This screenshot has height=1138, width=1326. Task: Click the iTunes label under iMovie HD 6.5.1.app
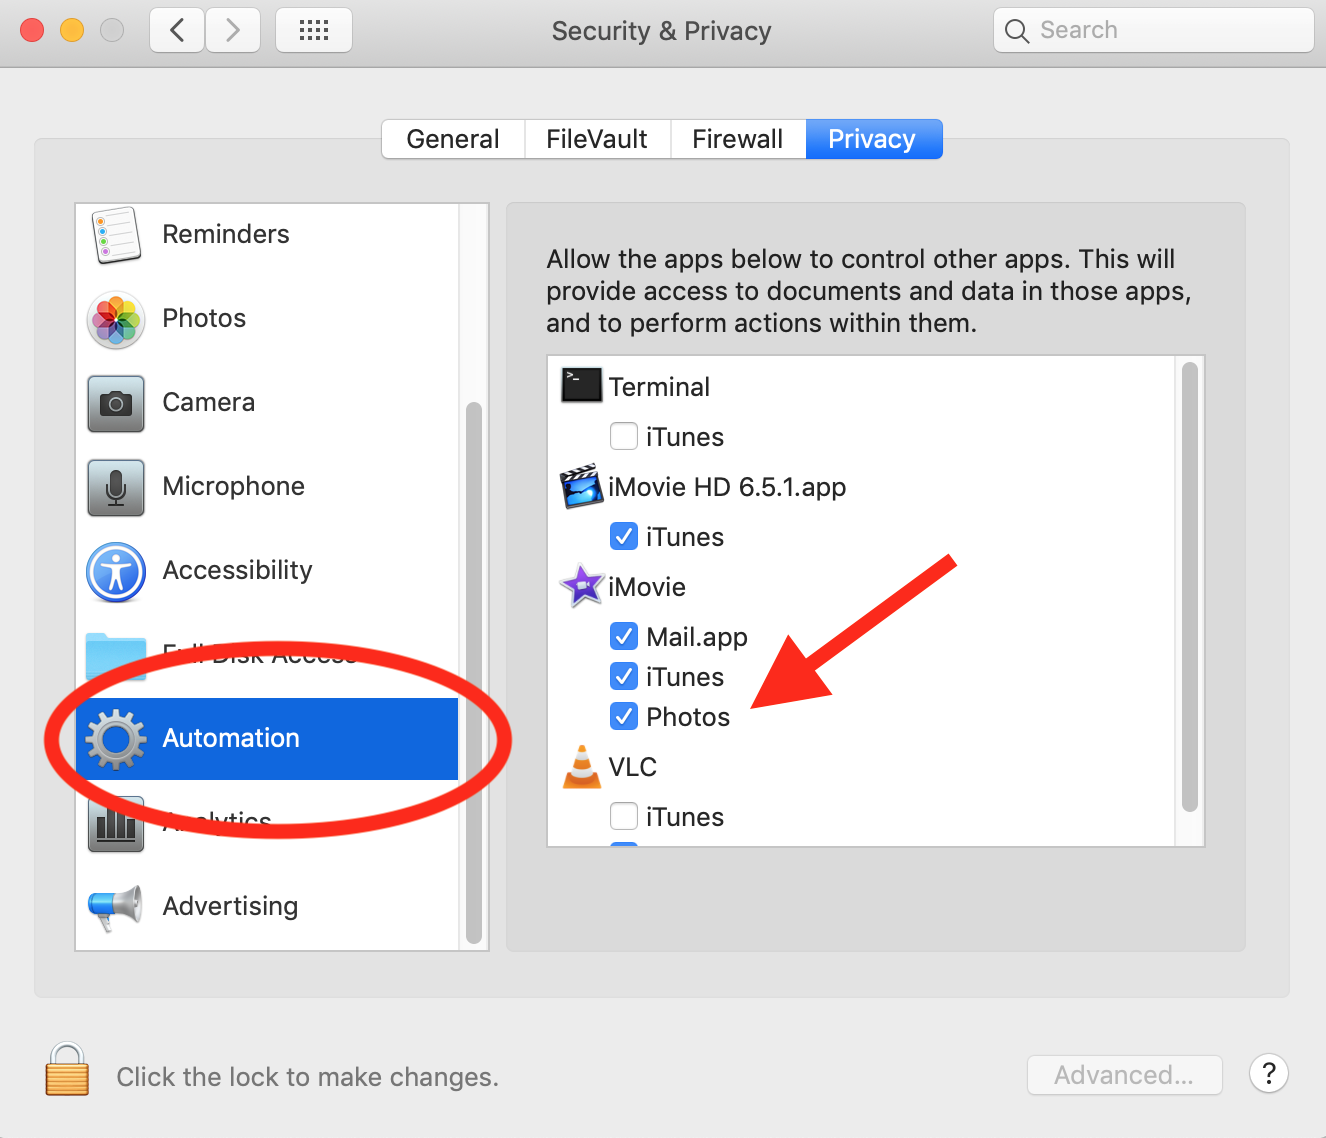click(685, 537)
